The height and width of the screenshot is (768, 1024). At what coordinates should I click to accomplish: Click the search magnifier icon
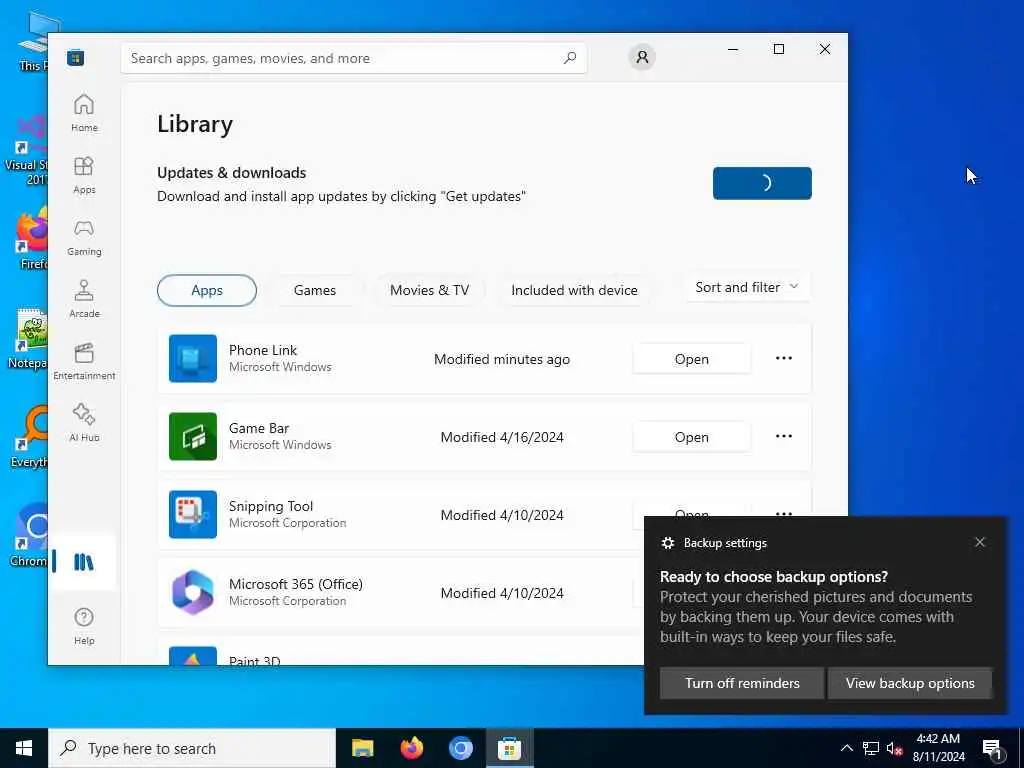[x=569, y=57]
